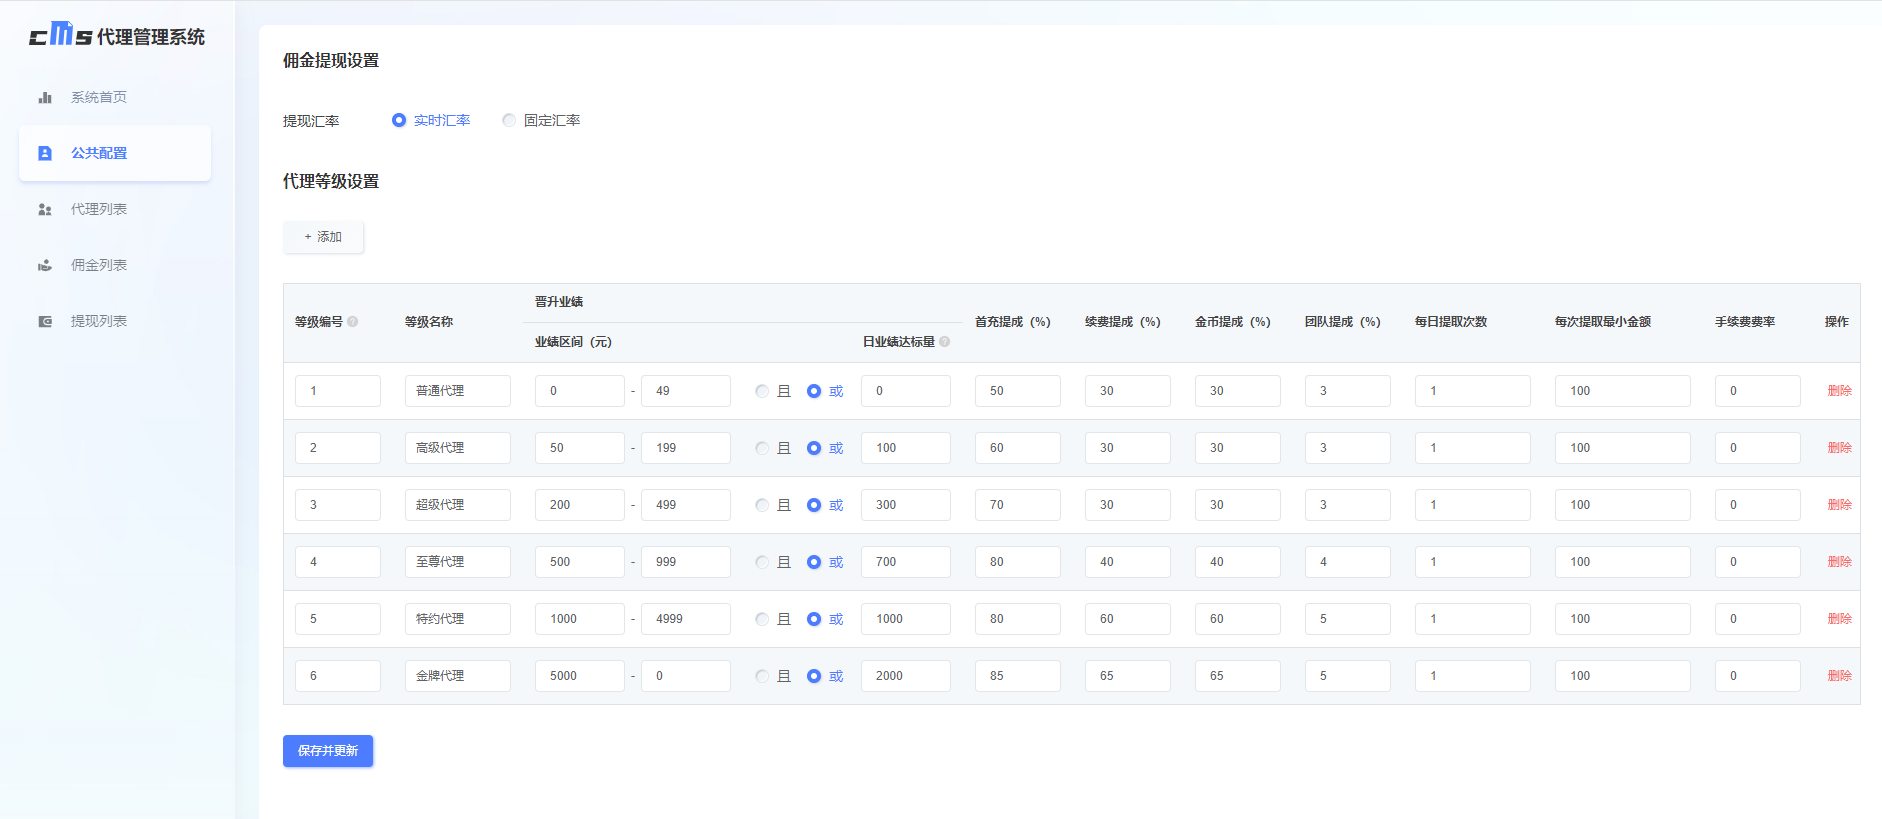
Task: Click the + 添加 button
Action: [x=323, y=237]
